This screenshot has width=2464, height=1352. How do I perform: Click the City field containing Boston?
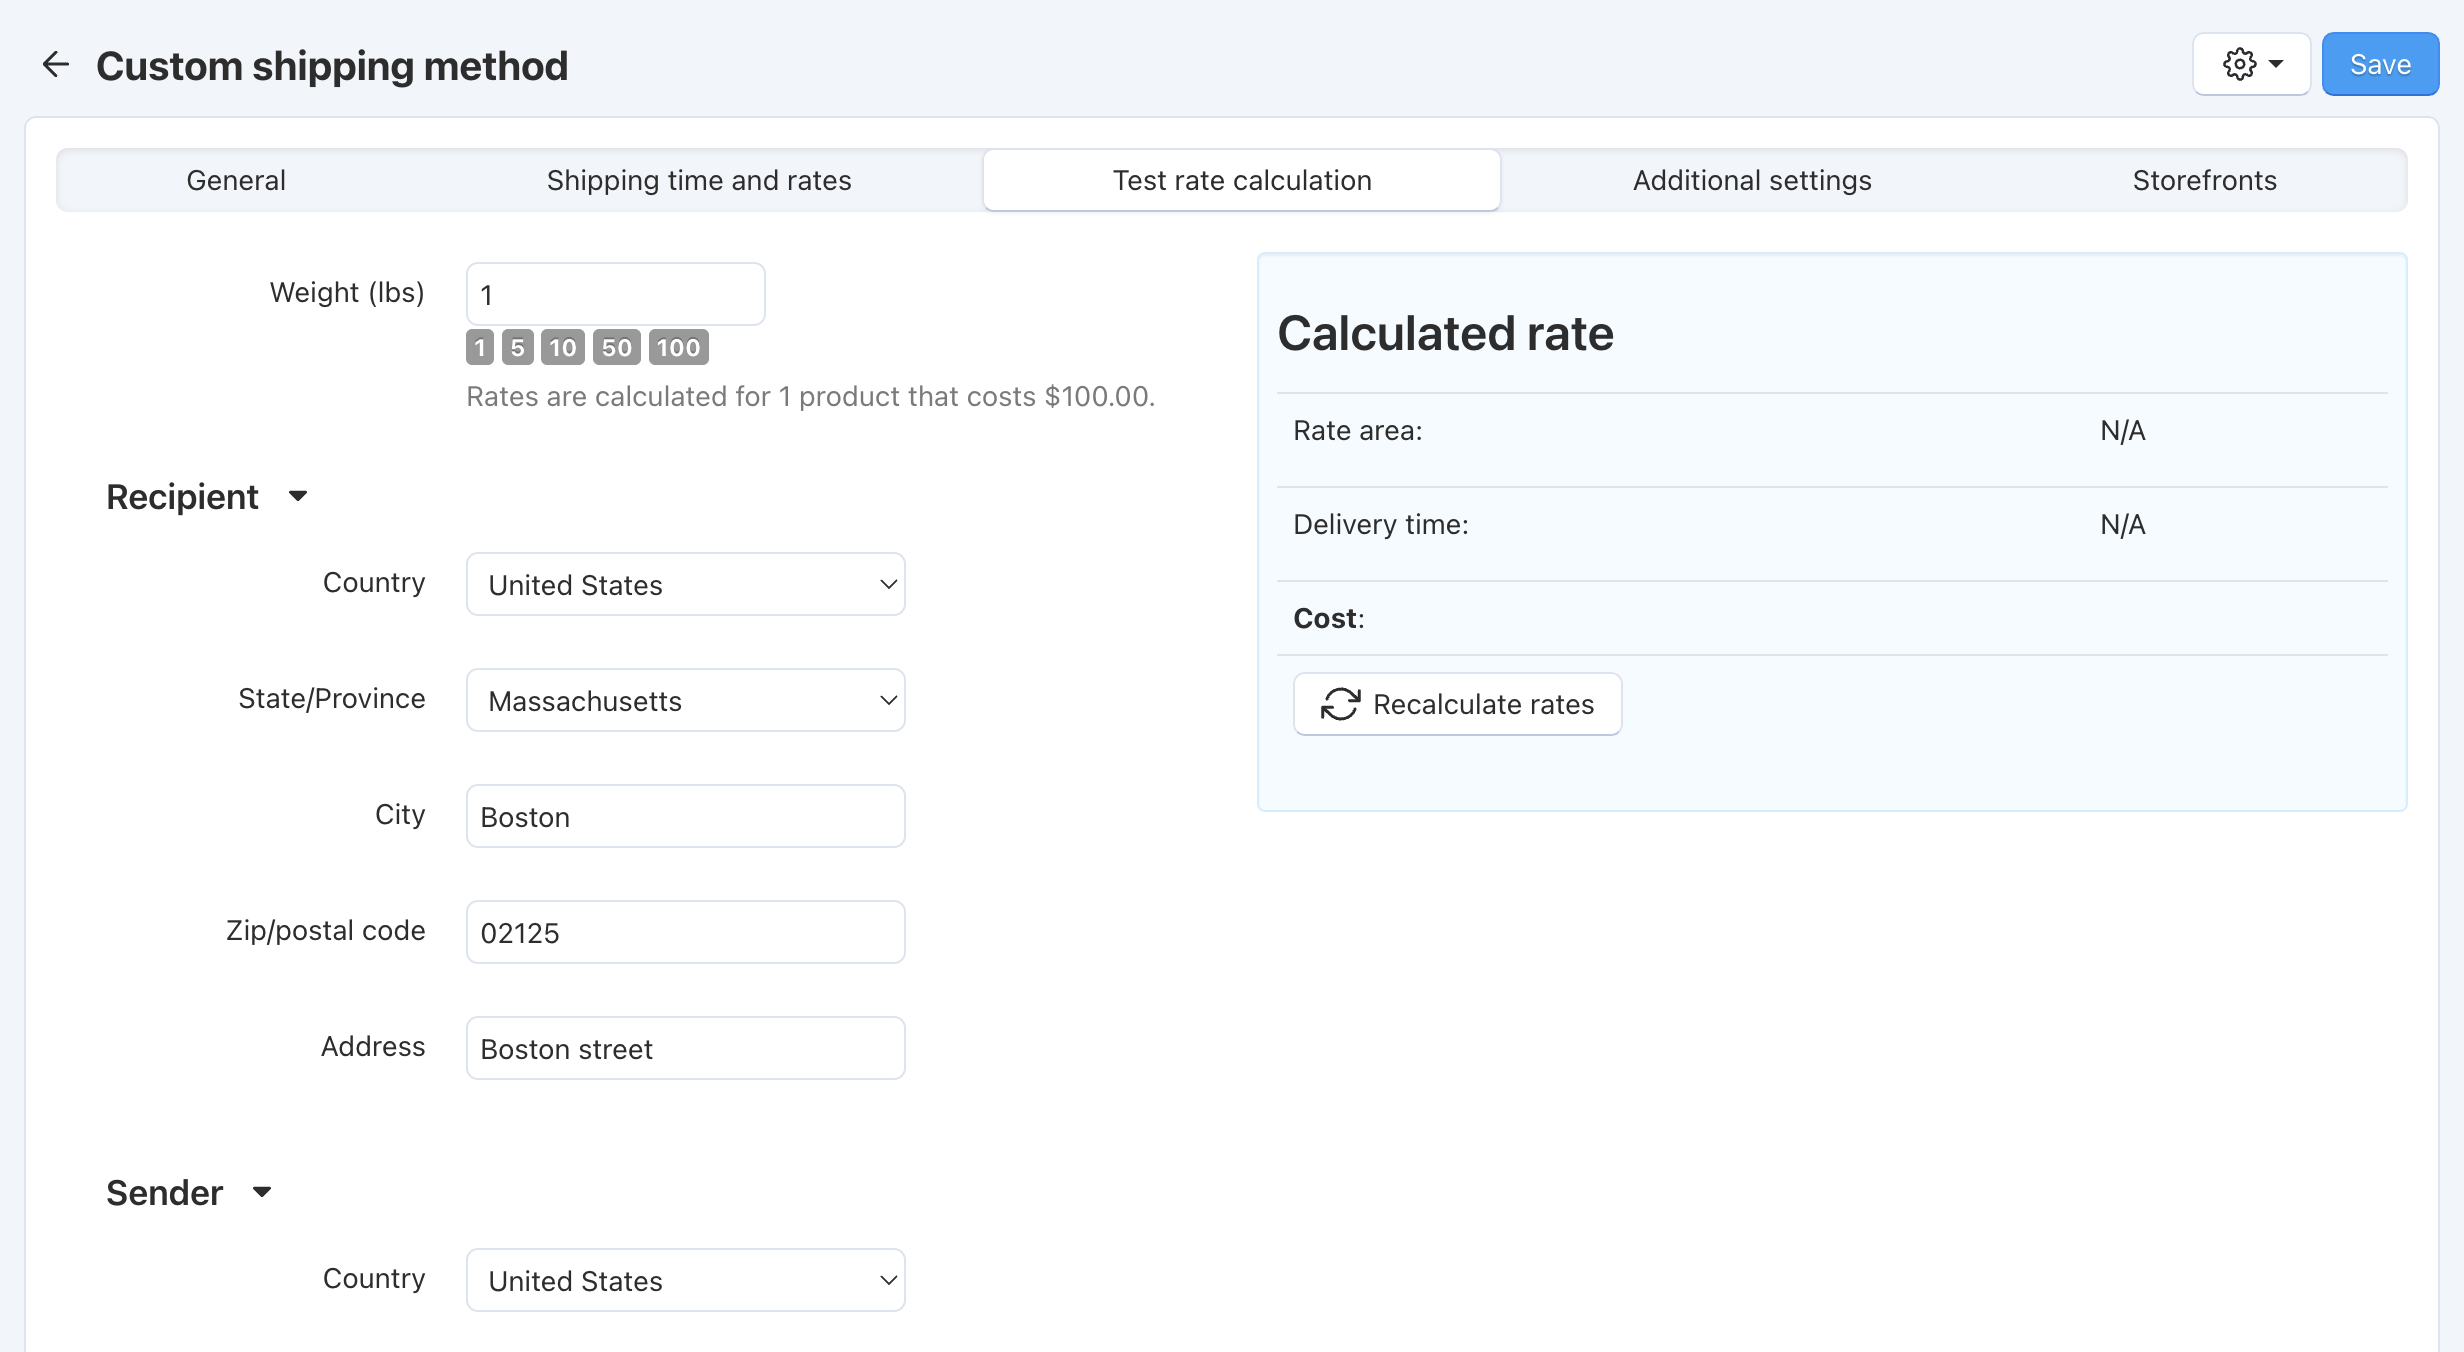(x=686, y=816)
